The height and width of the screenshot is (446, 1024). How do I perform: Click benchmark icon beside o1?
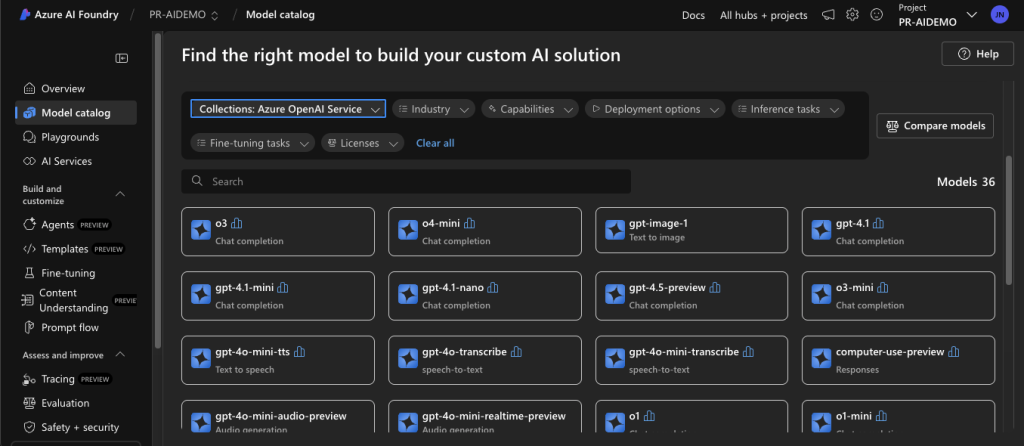pyautogui.click(x=649, y=416)
